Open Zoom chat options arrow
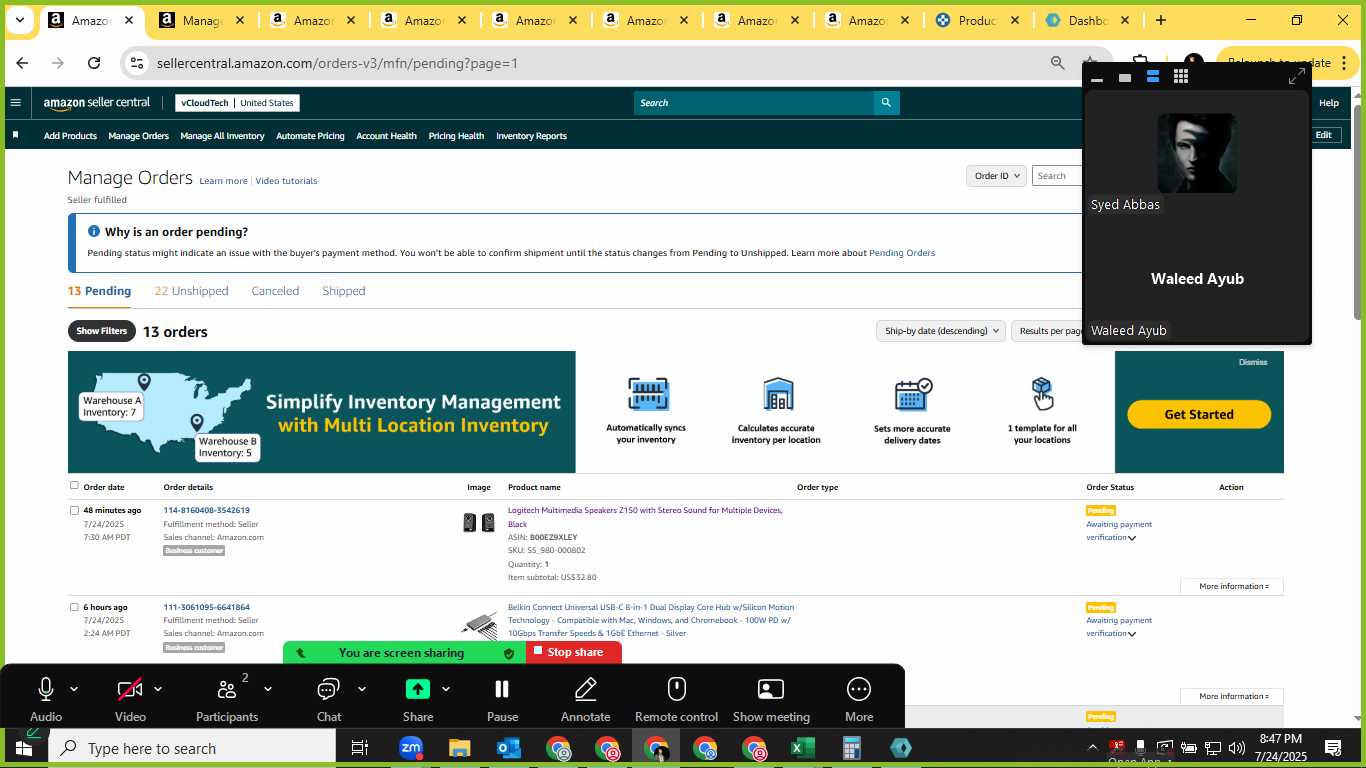This screenshot has width=1366, height=768. (x=362, y=689)
